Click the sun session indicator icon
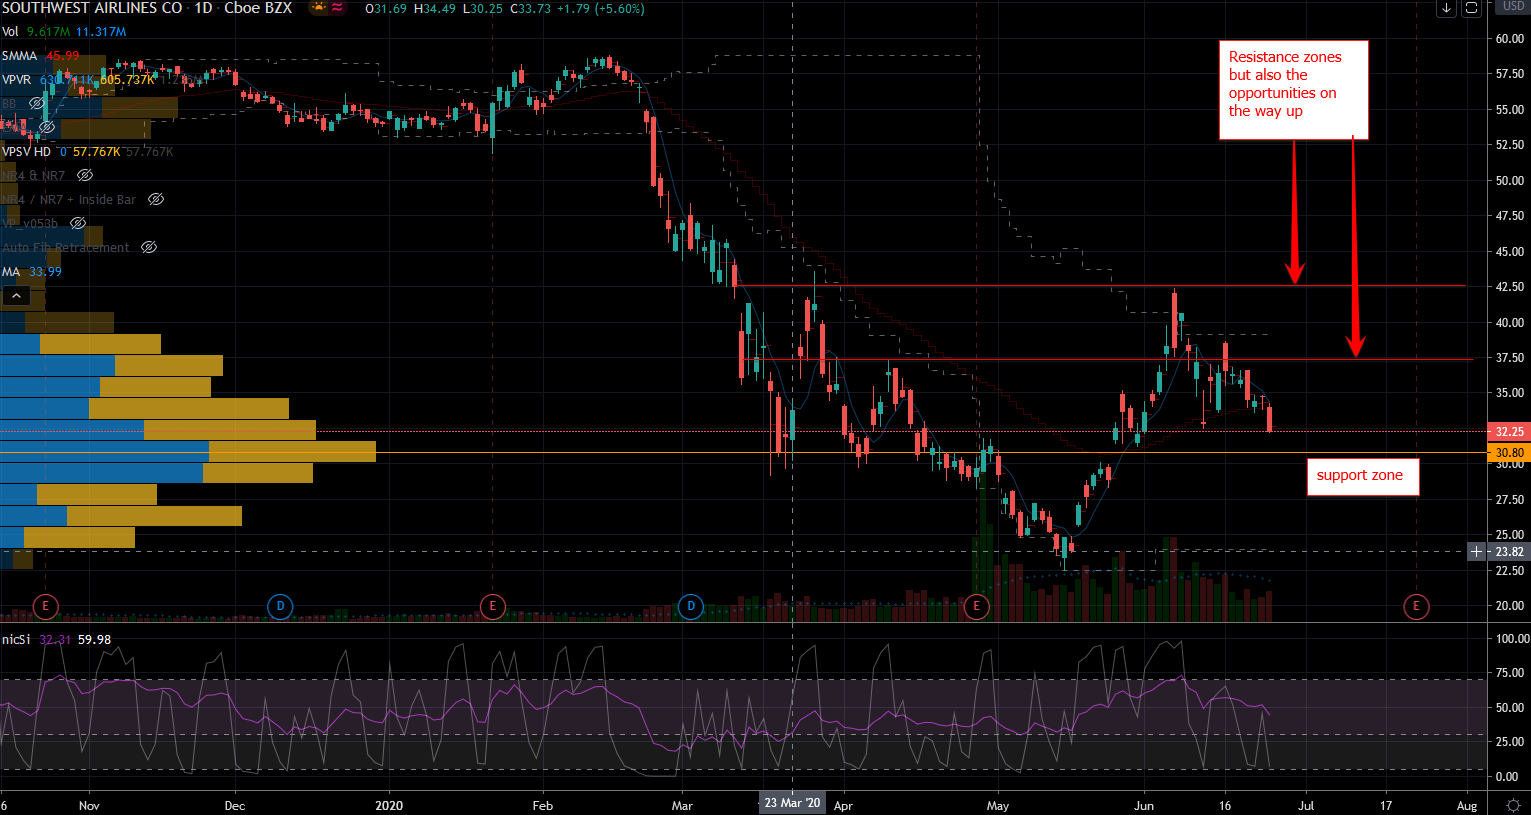This screenshot has height=815, width=1531. click(318, 8)
